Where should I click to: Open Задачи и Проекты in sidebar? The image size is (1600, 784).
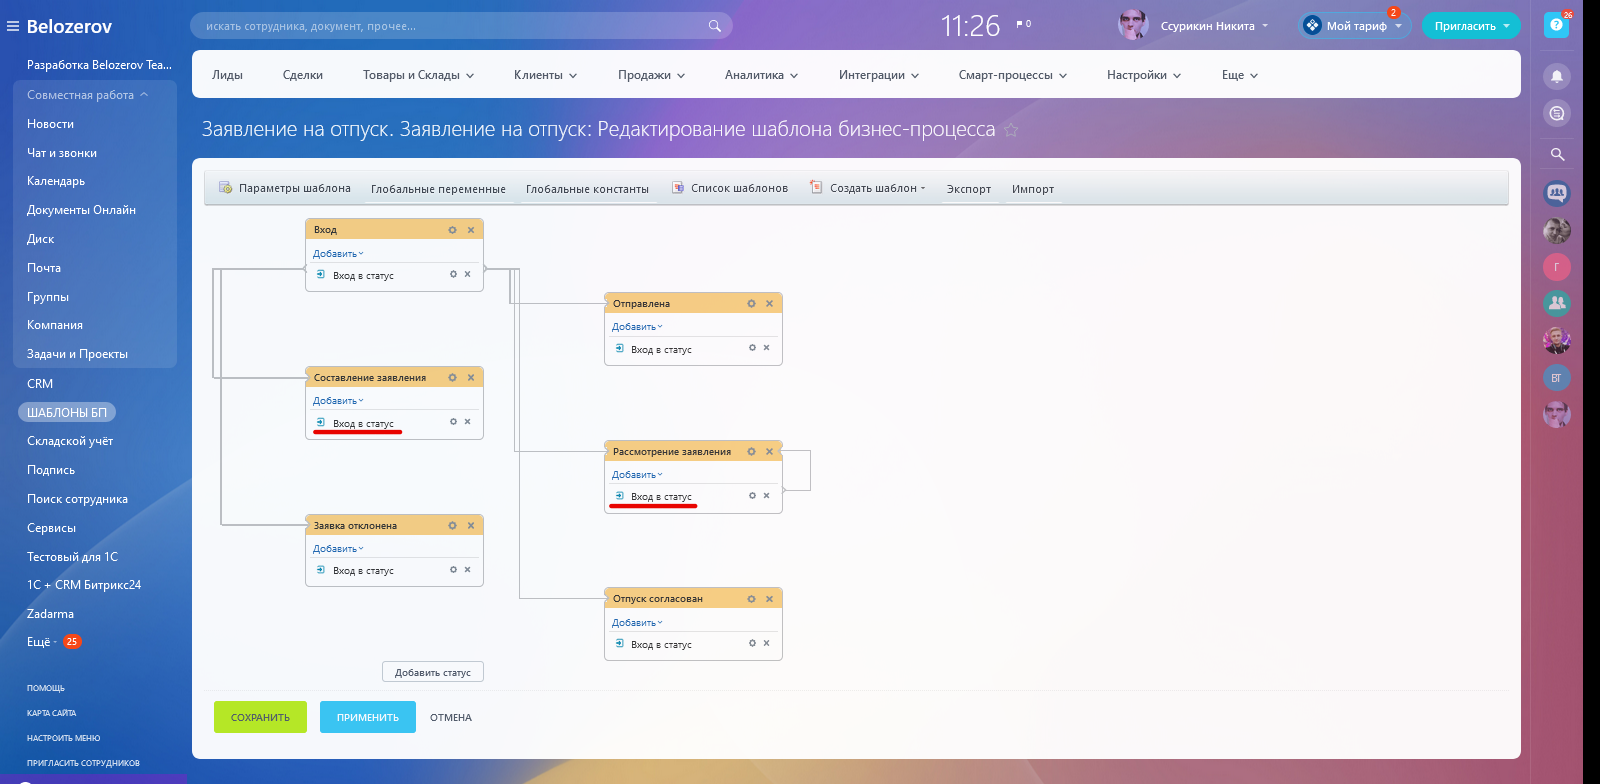[x=77, y=354]
